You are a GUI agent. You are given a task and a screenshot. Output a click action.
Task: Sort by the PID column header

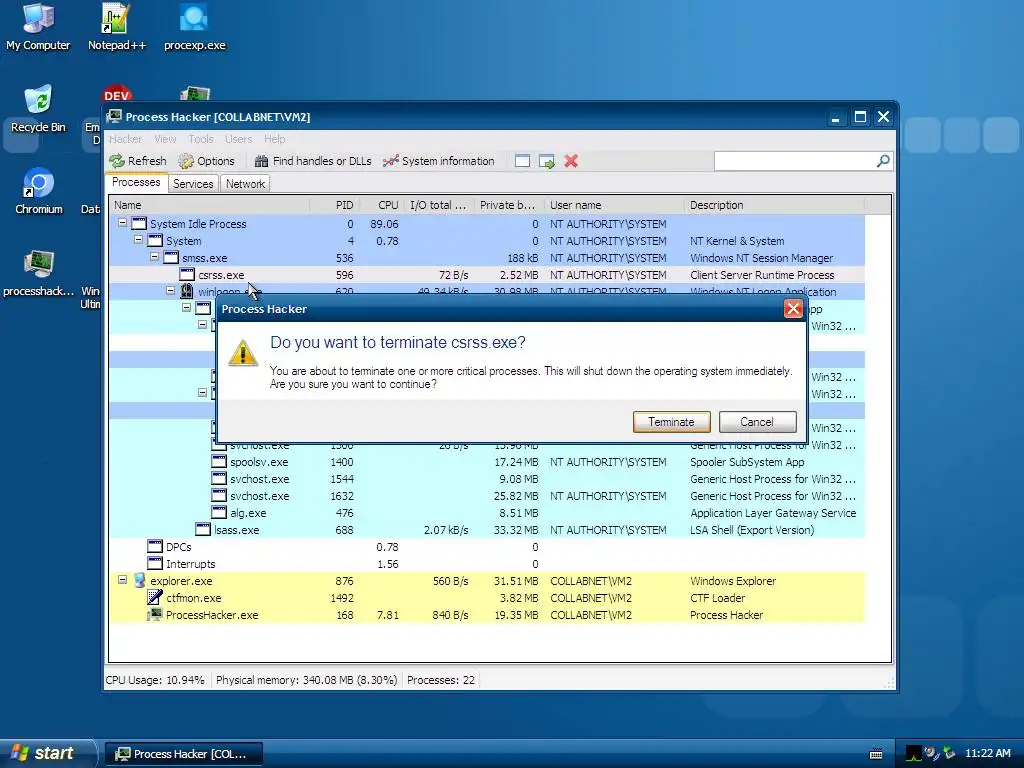pos(334,205)
